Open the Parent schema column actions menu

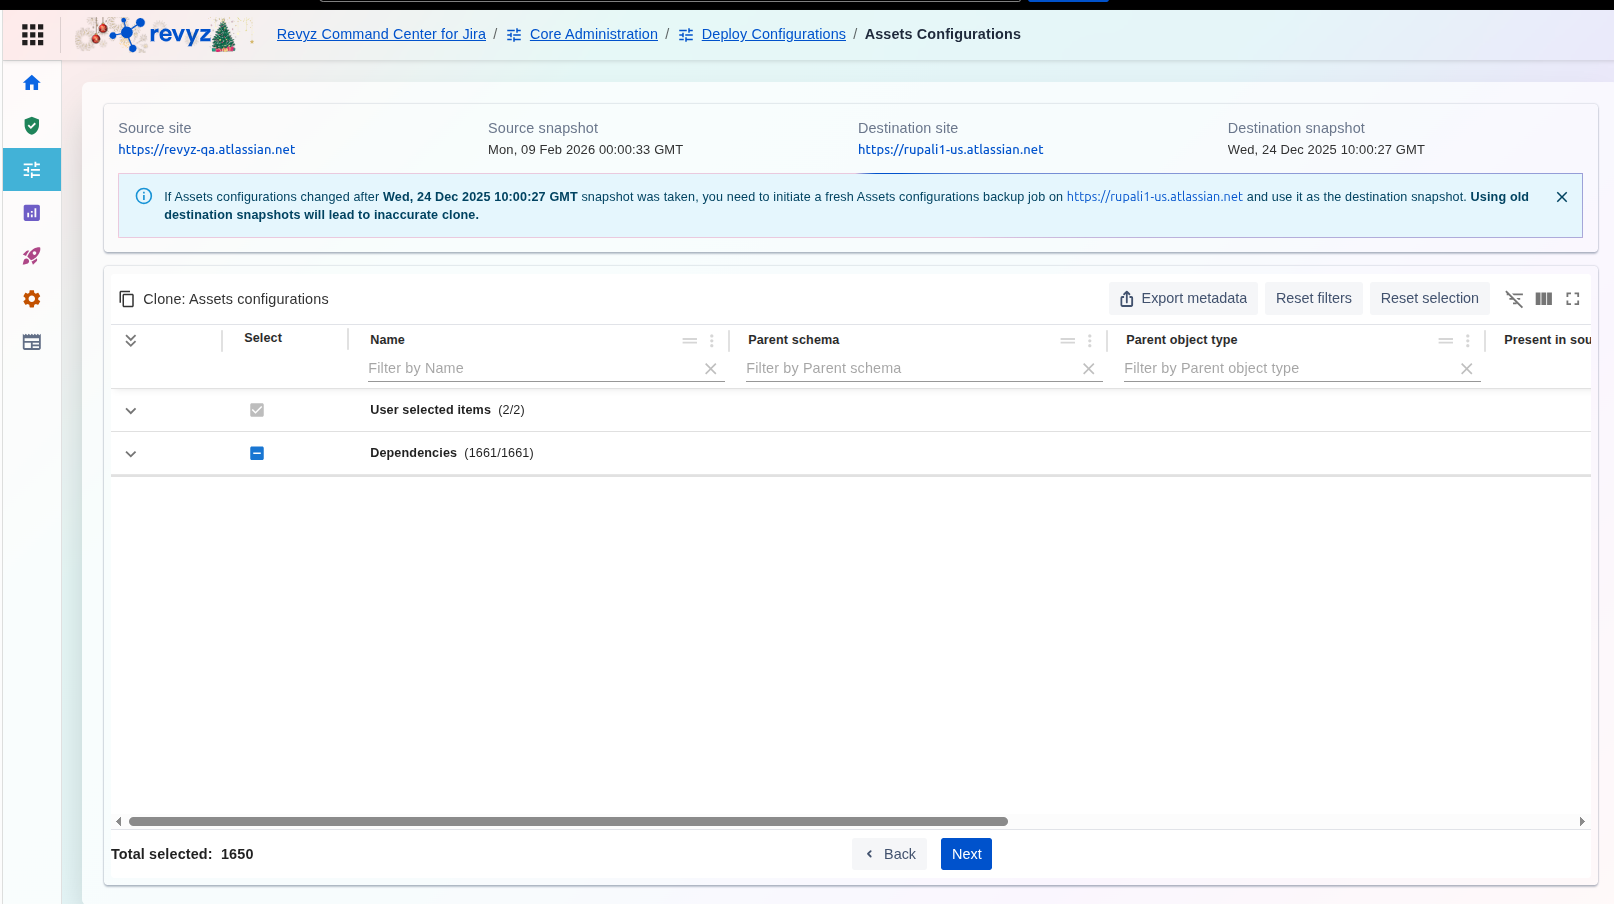click(x=1090, y=341)
